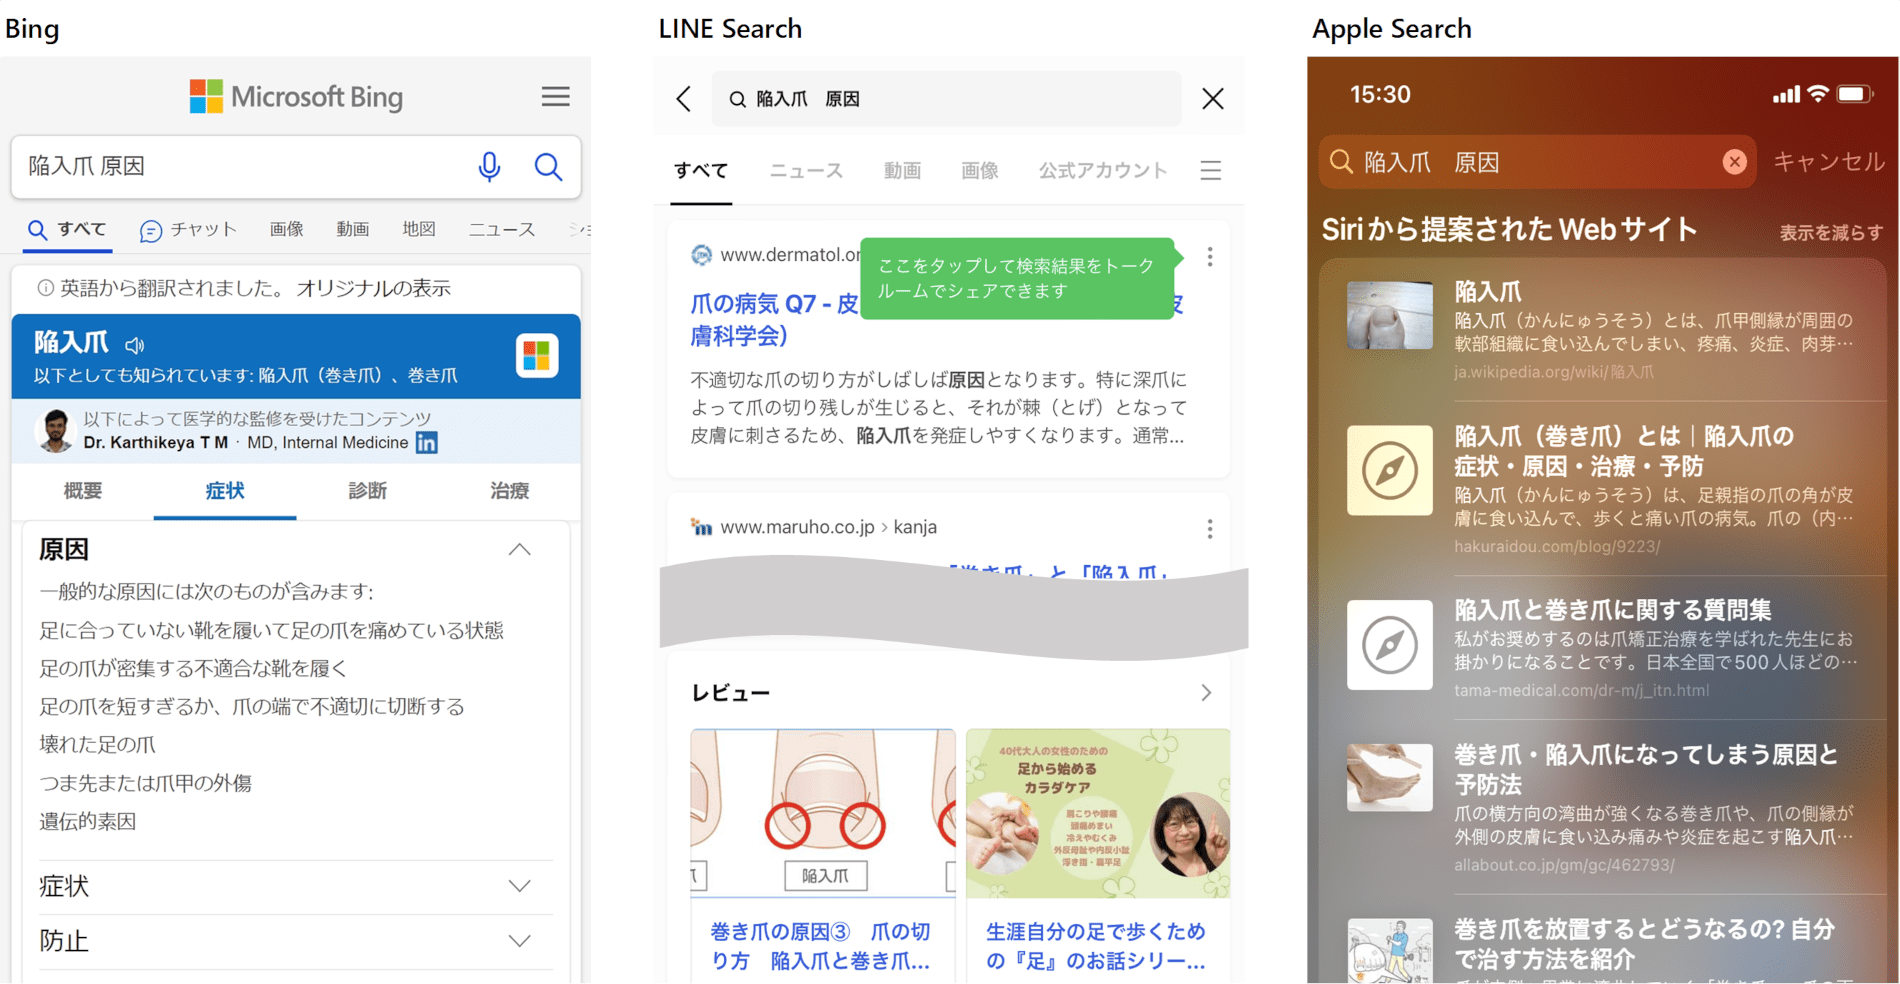Screen dimensions: 1900x984
Task: Tap the Bing voice search microphone
Action: click(x=489, y=166)
